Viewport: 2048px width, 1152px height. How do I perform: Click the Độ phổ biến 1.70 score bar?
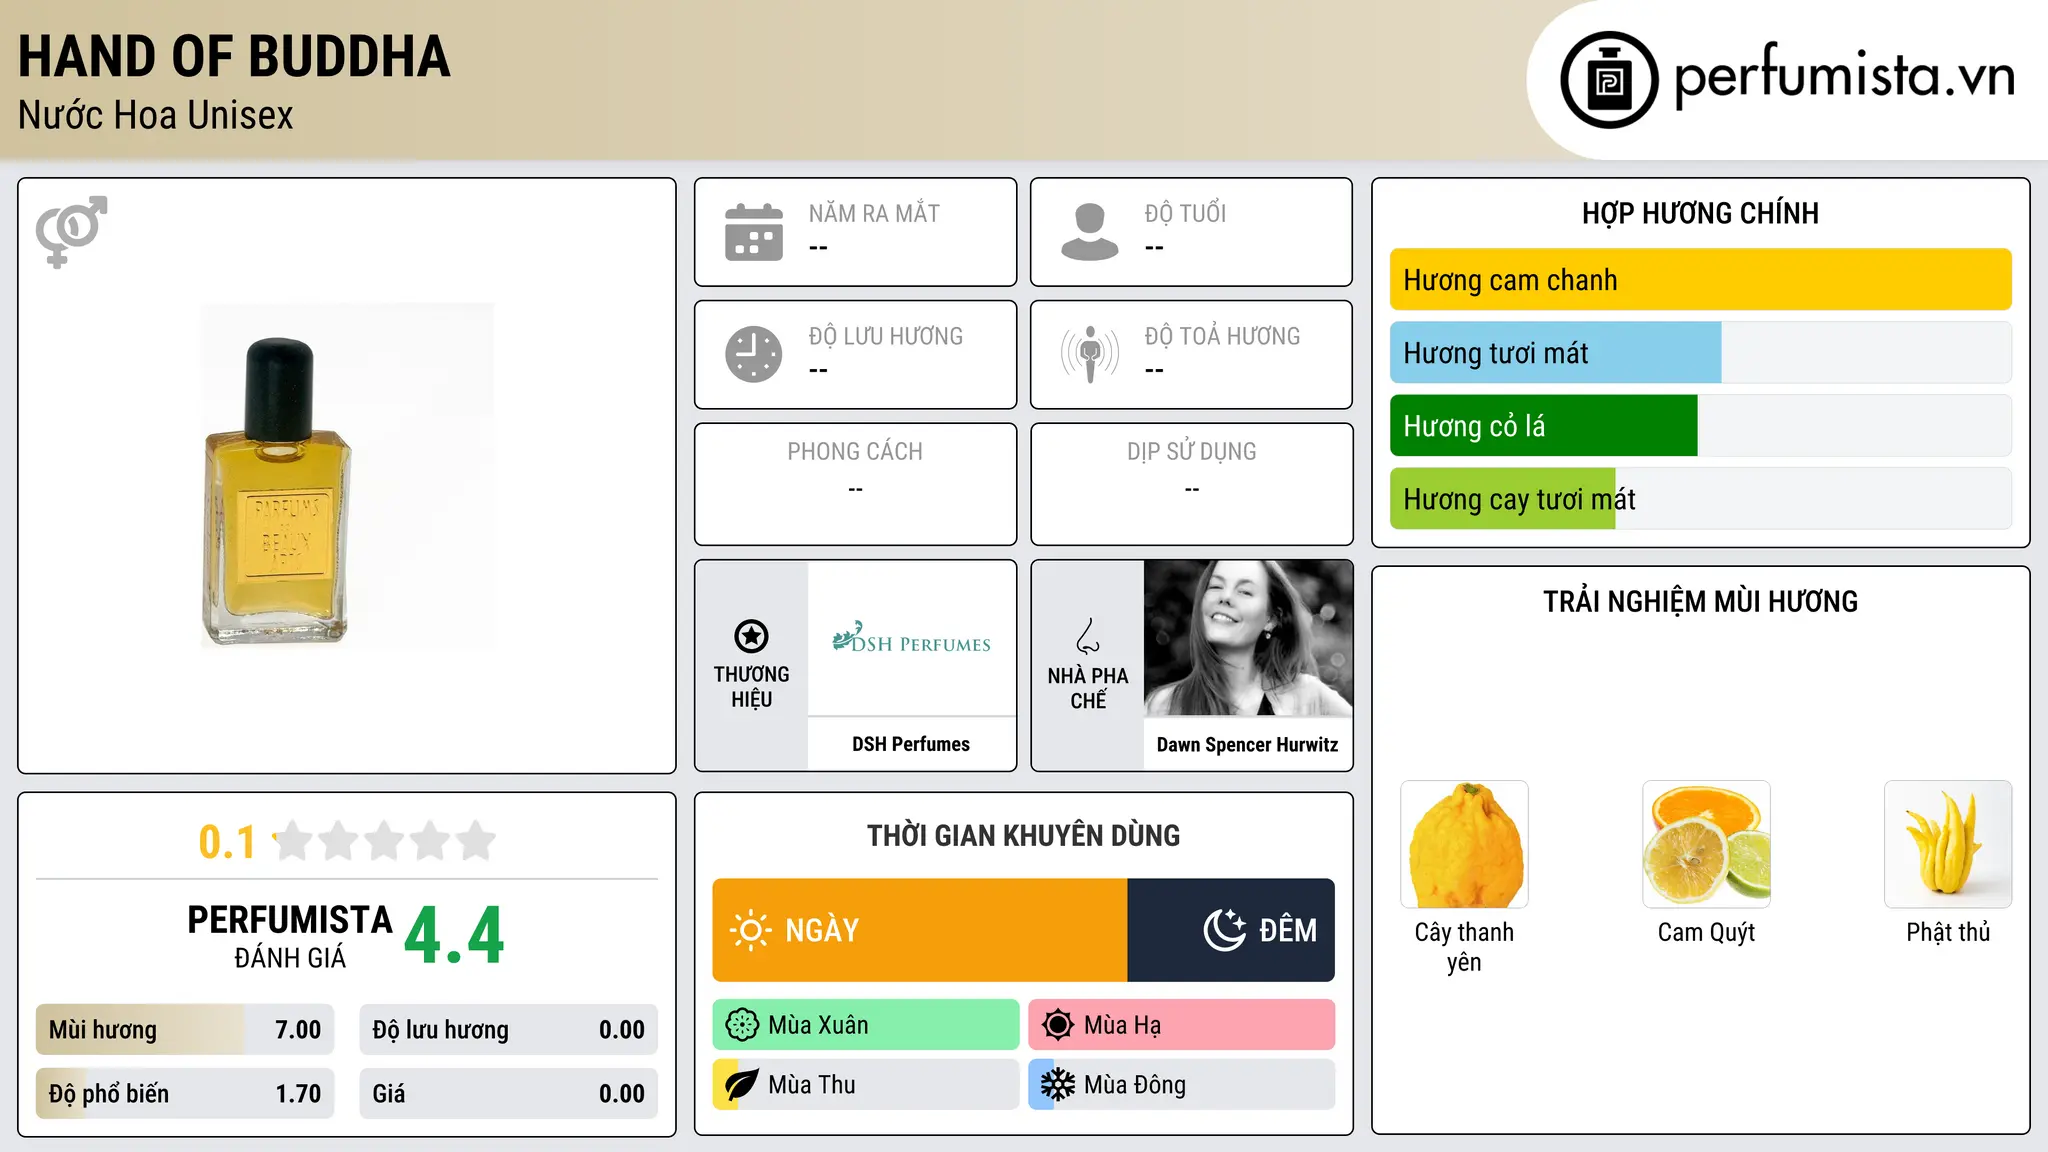coord(185,1094)
